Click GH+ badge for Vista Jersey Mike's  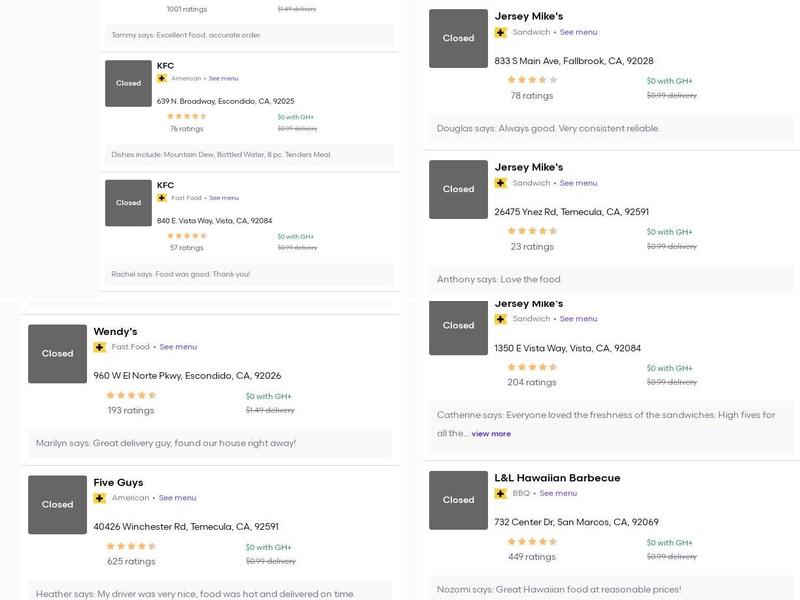tap(501, 319)
